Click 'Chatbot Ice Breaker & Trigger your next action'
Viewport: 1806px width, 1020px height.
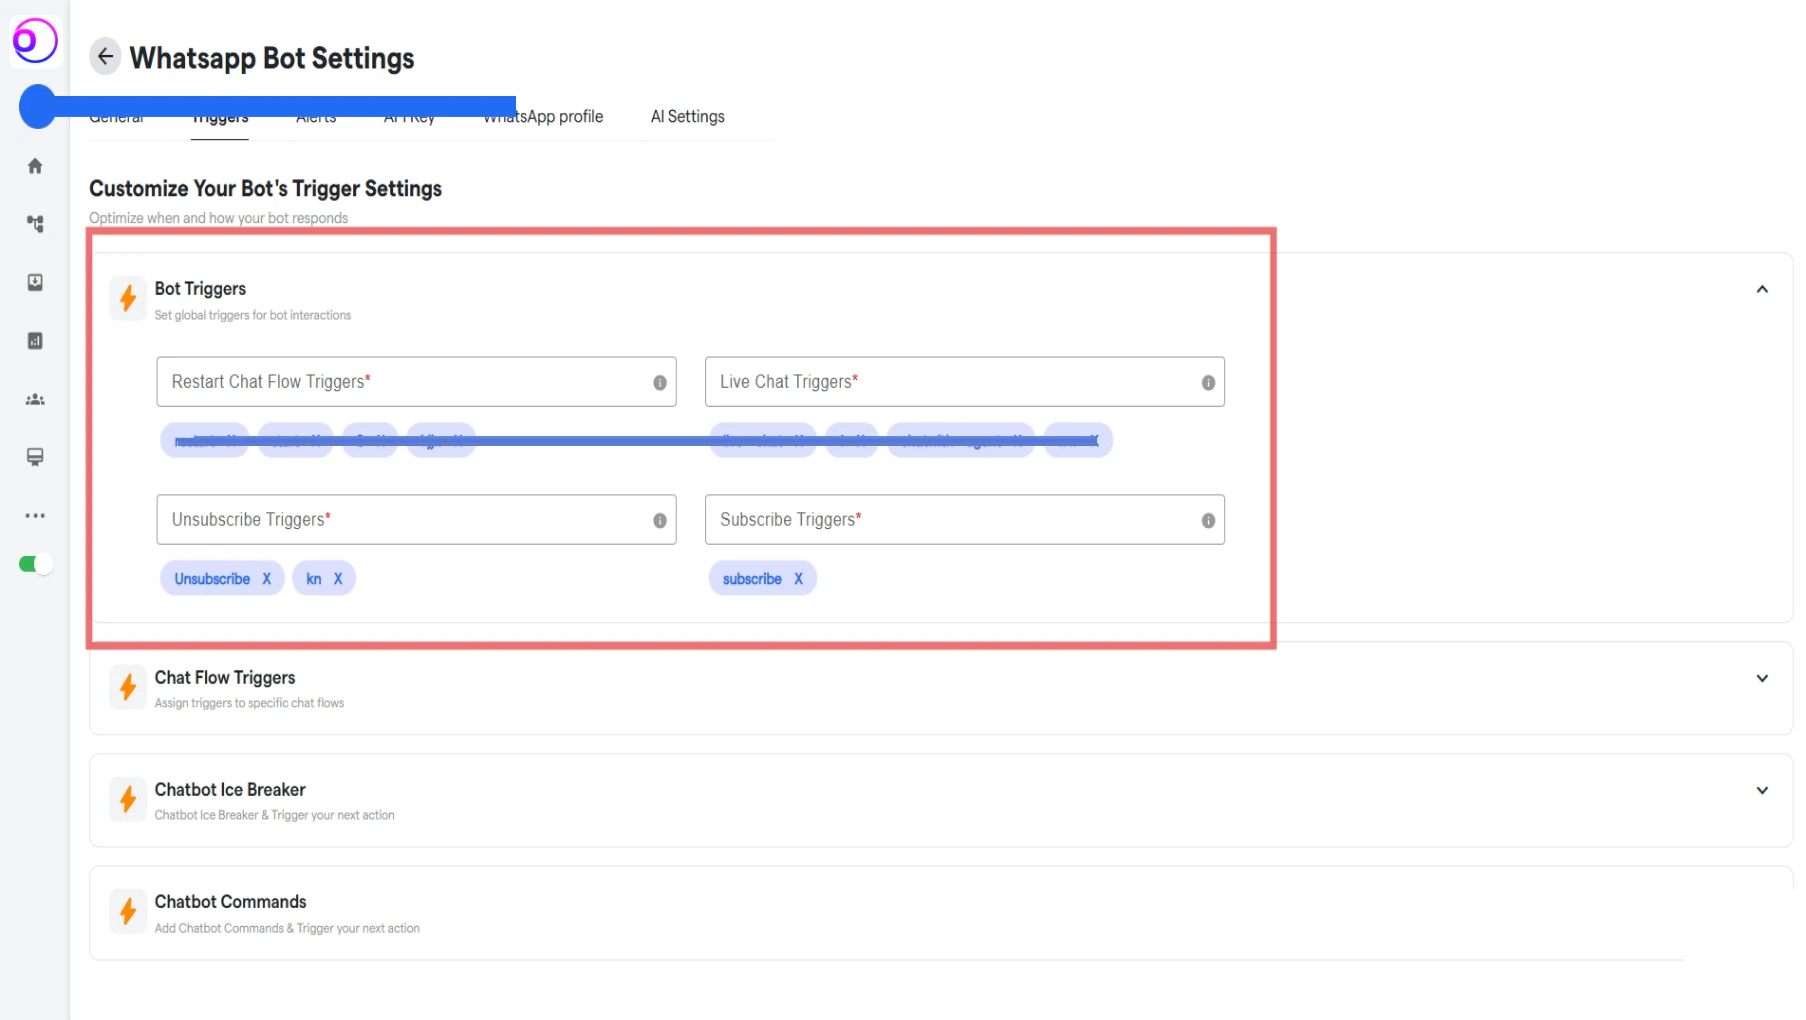click(x=275, y=815)
